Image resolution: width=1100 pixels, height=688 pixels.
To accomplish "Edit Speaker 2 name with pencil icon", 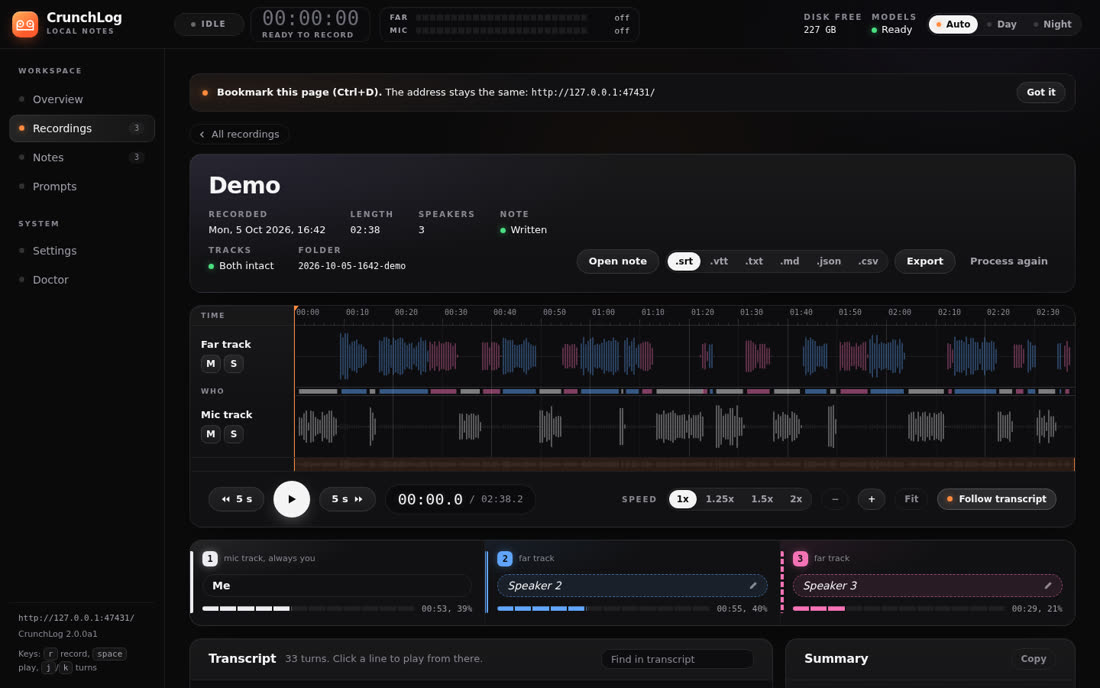I will click(x=753, y=586).
